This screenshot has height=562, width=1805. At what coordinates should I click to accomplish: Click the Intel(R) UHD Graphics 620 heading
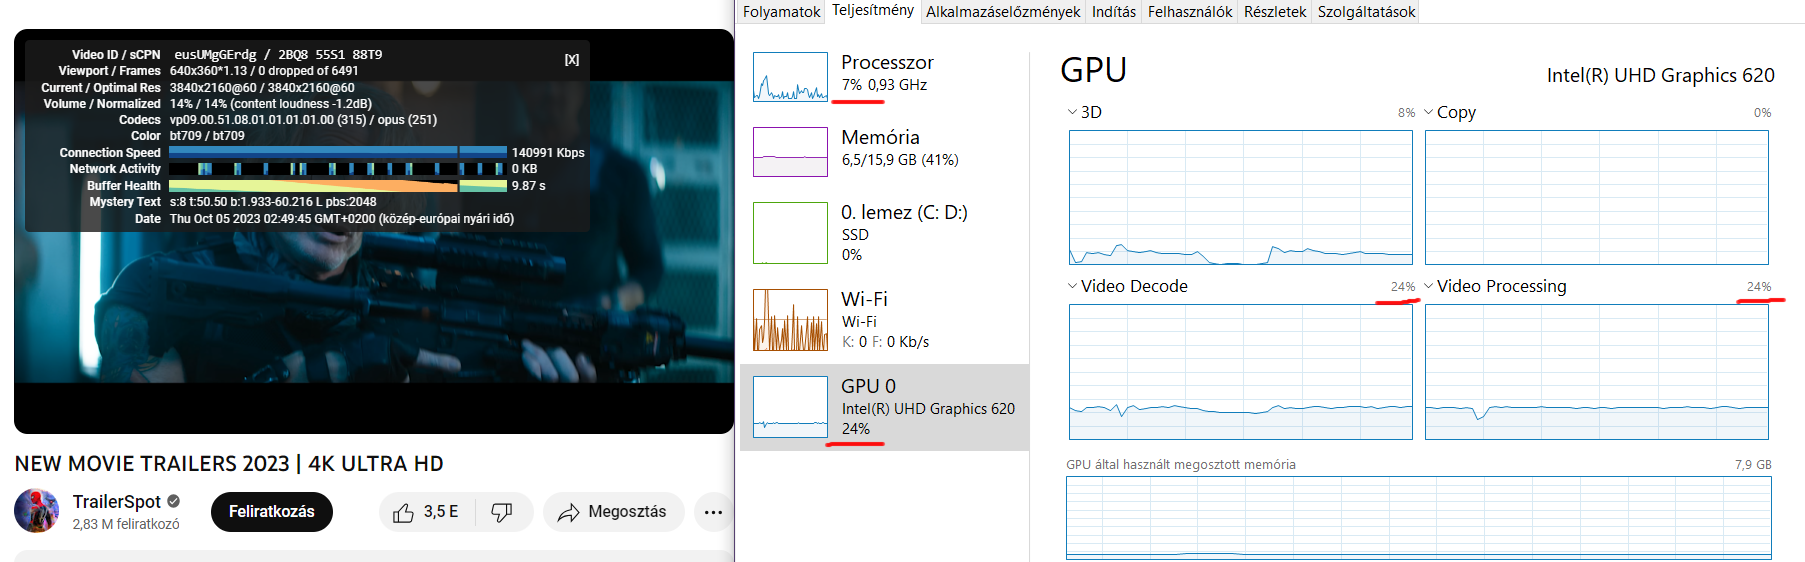[x=1660, y=75]
